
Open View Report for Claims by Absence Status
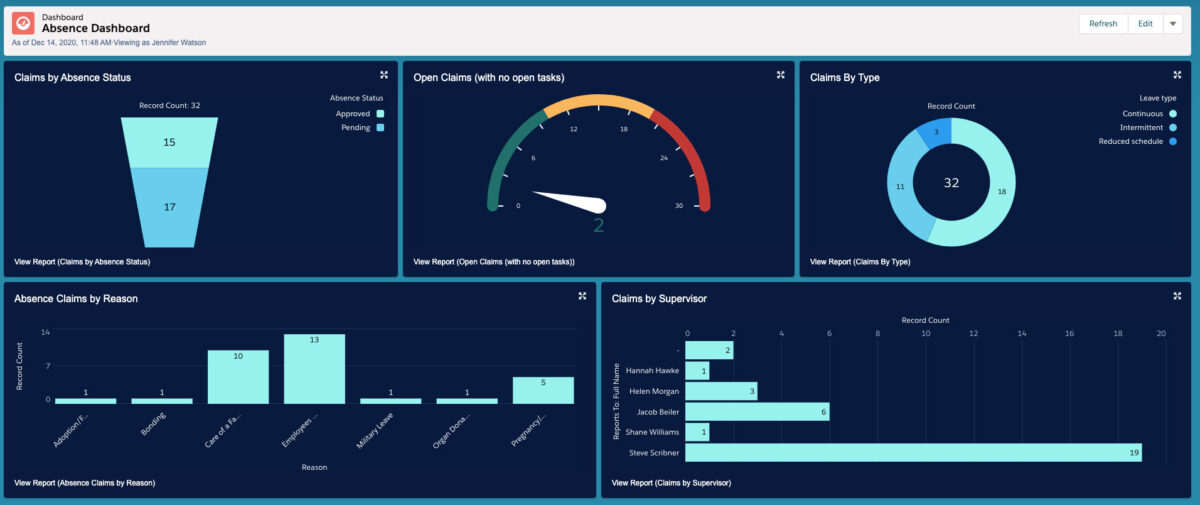coord(82,262)
